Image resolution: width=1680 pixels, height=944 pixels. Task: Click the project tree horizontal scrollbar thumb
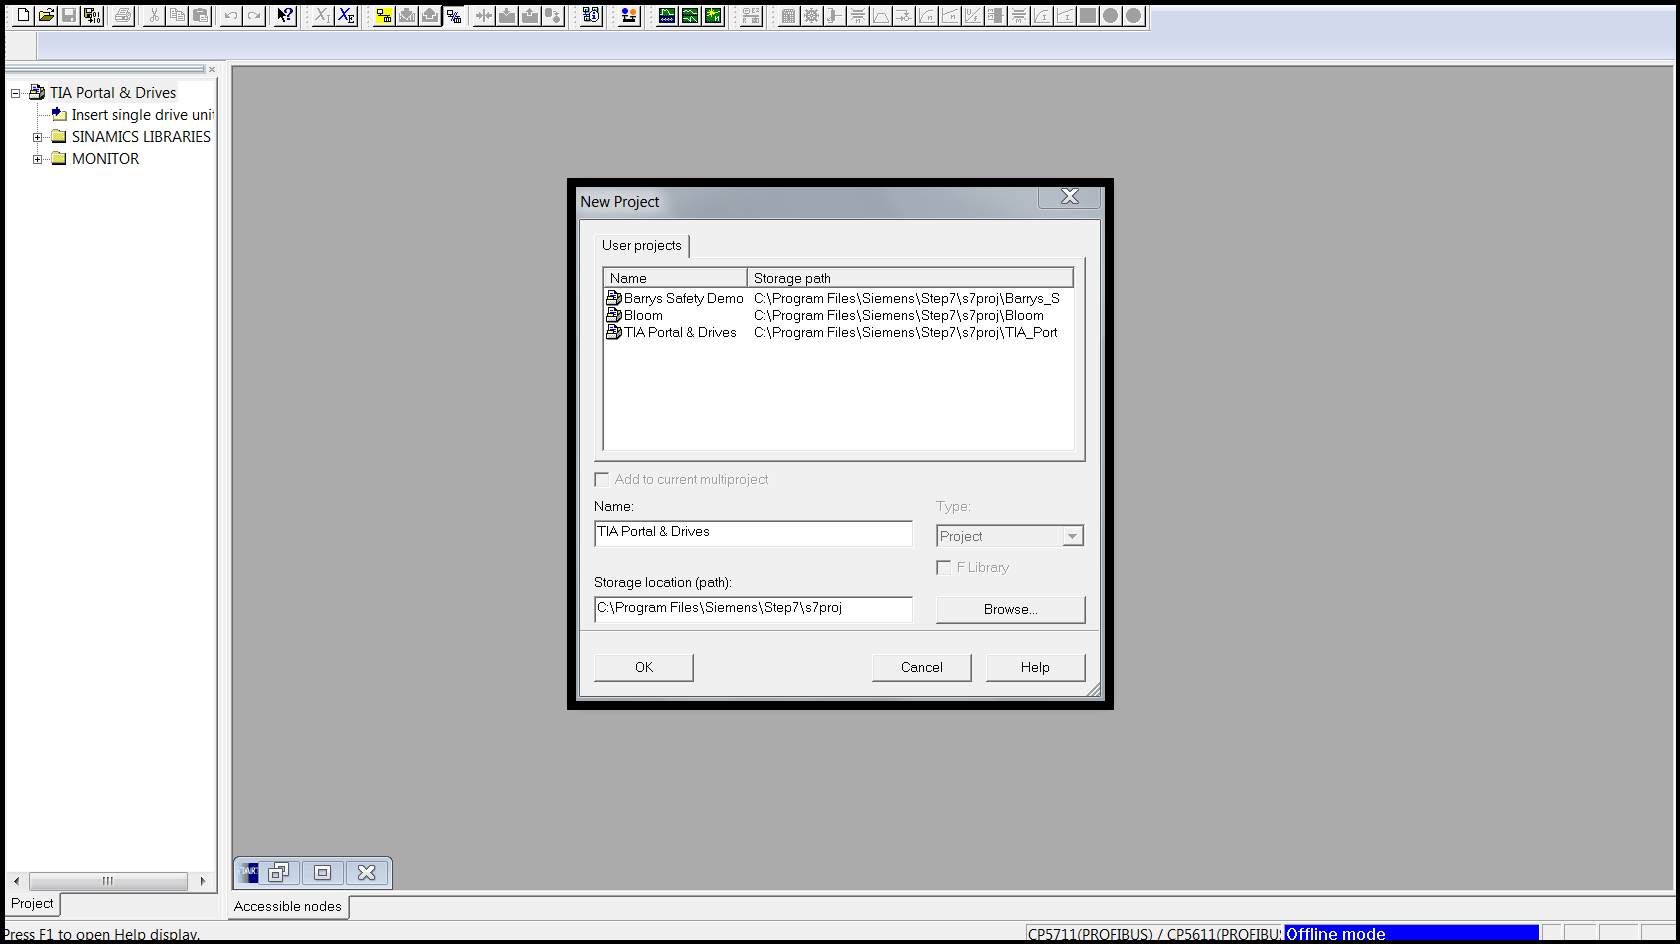point(108,881)
